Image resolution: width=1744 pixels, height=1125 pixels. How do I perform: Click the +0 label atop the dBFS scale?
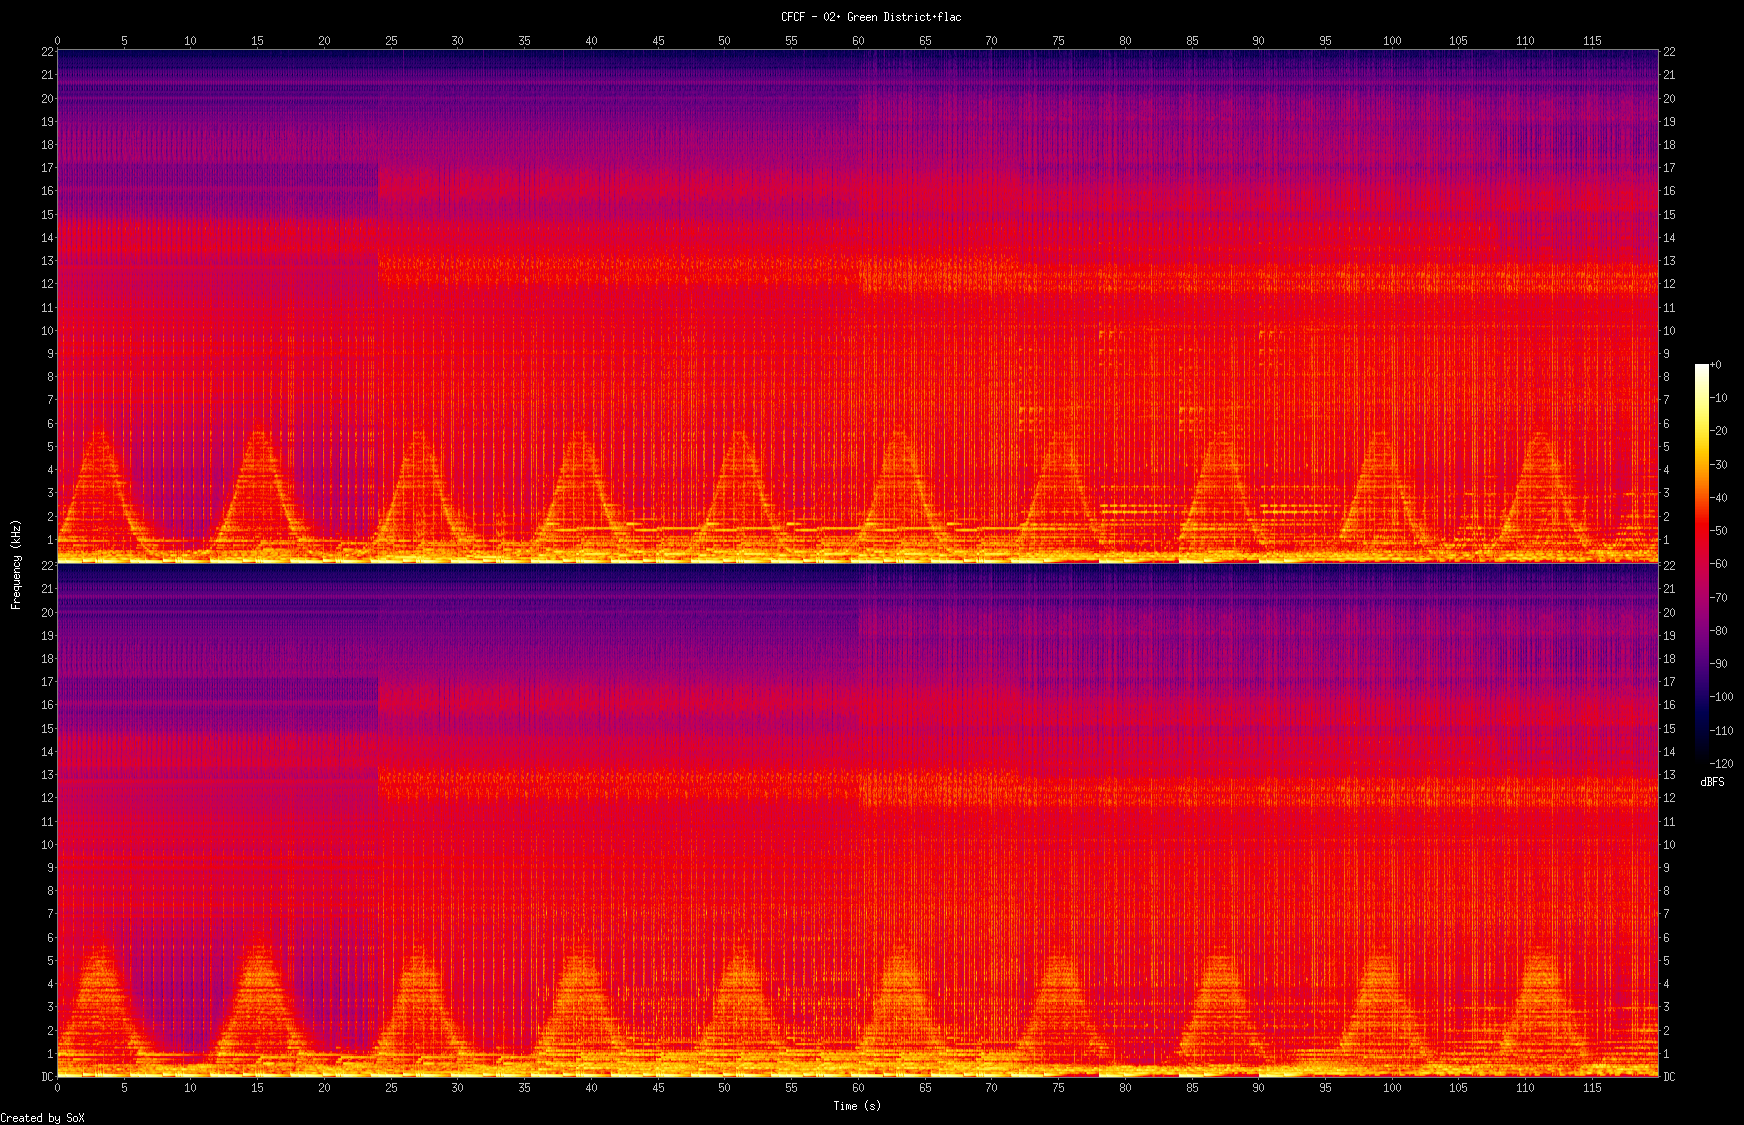point(1716,365)
